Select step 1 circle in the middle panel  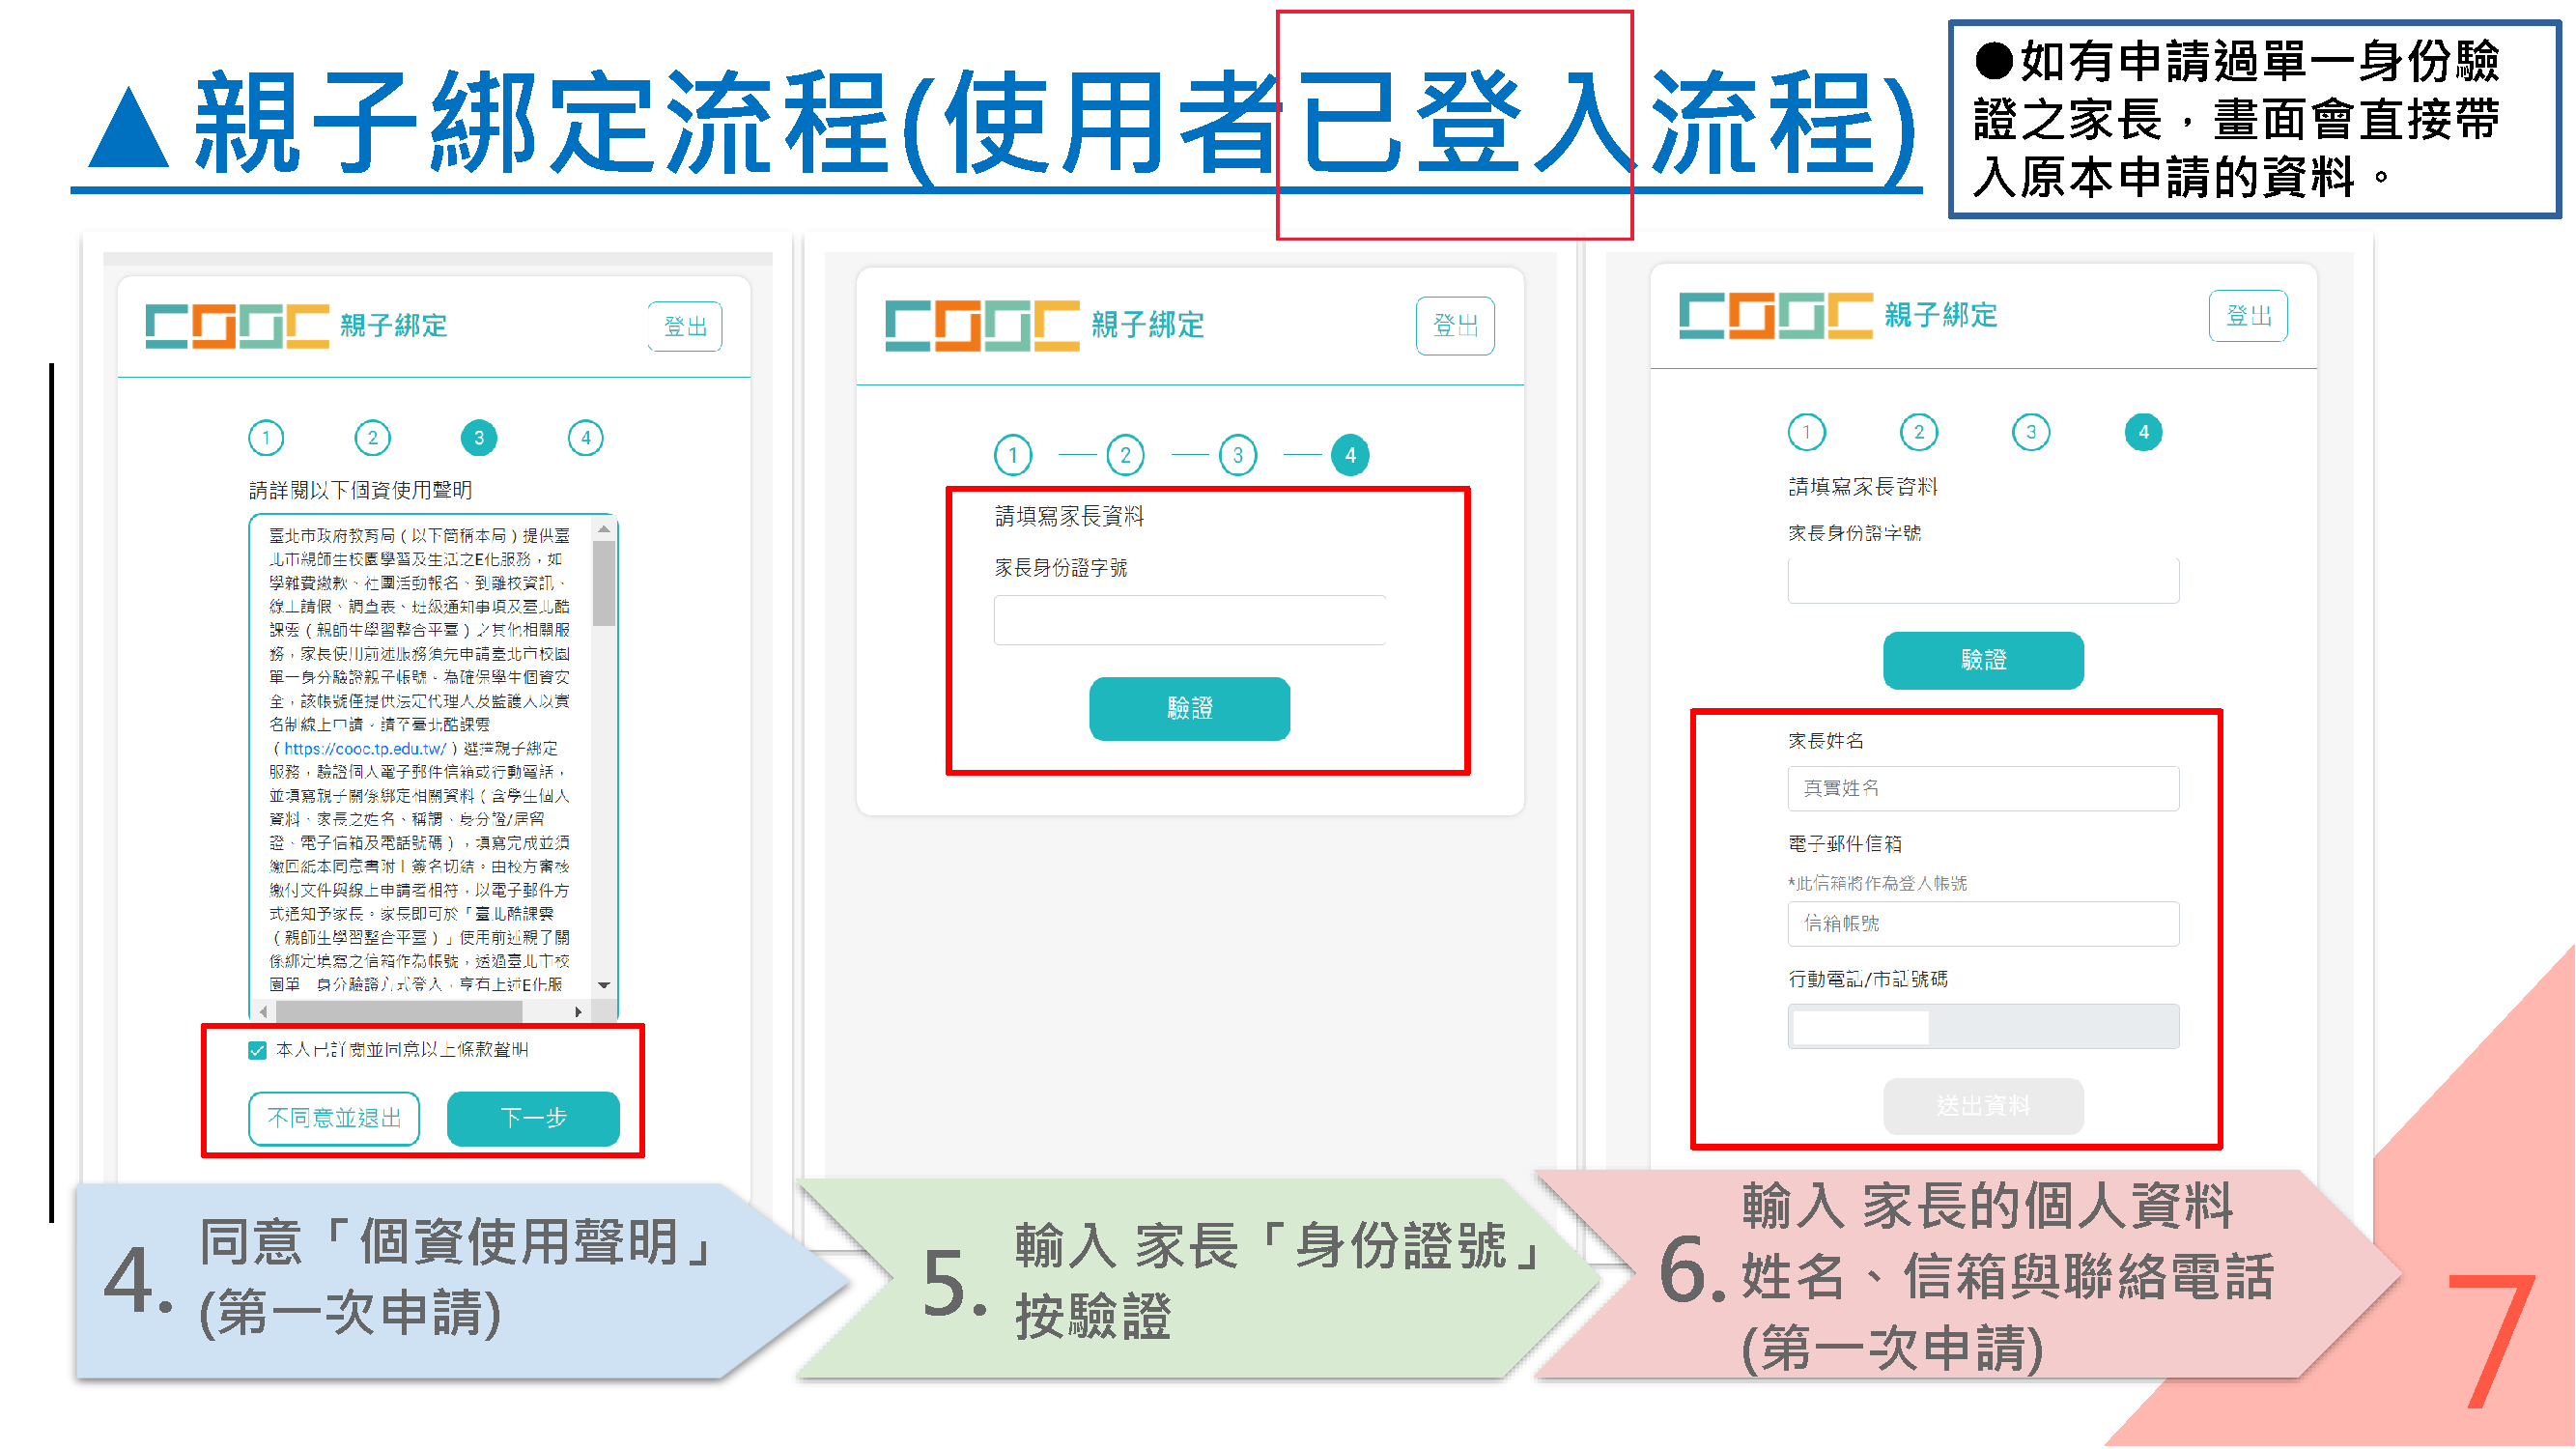(x=1013, y=455)
